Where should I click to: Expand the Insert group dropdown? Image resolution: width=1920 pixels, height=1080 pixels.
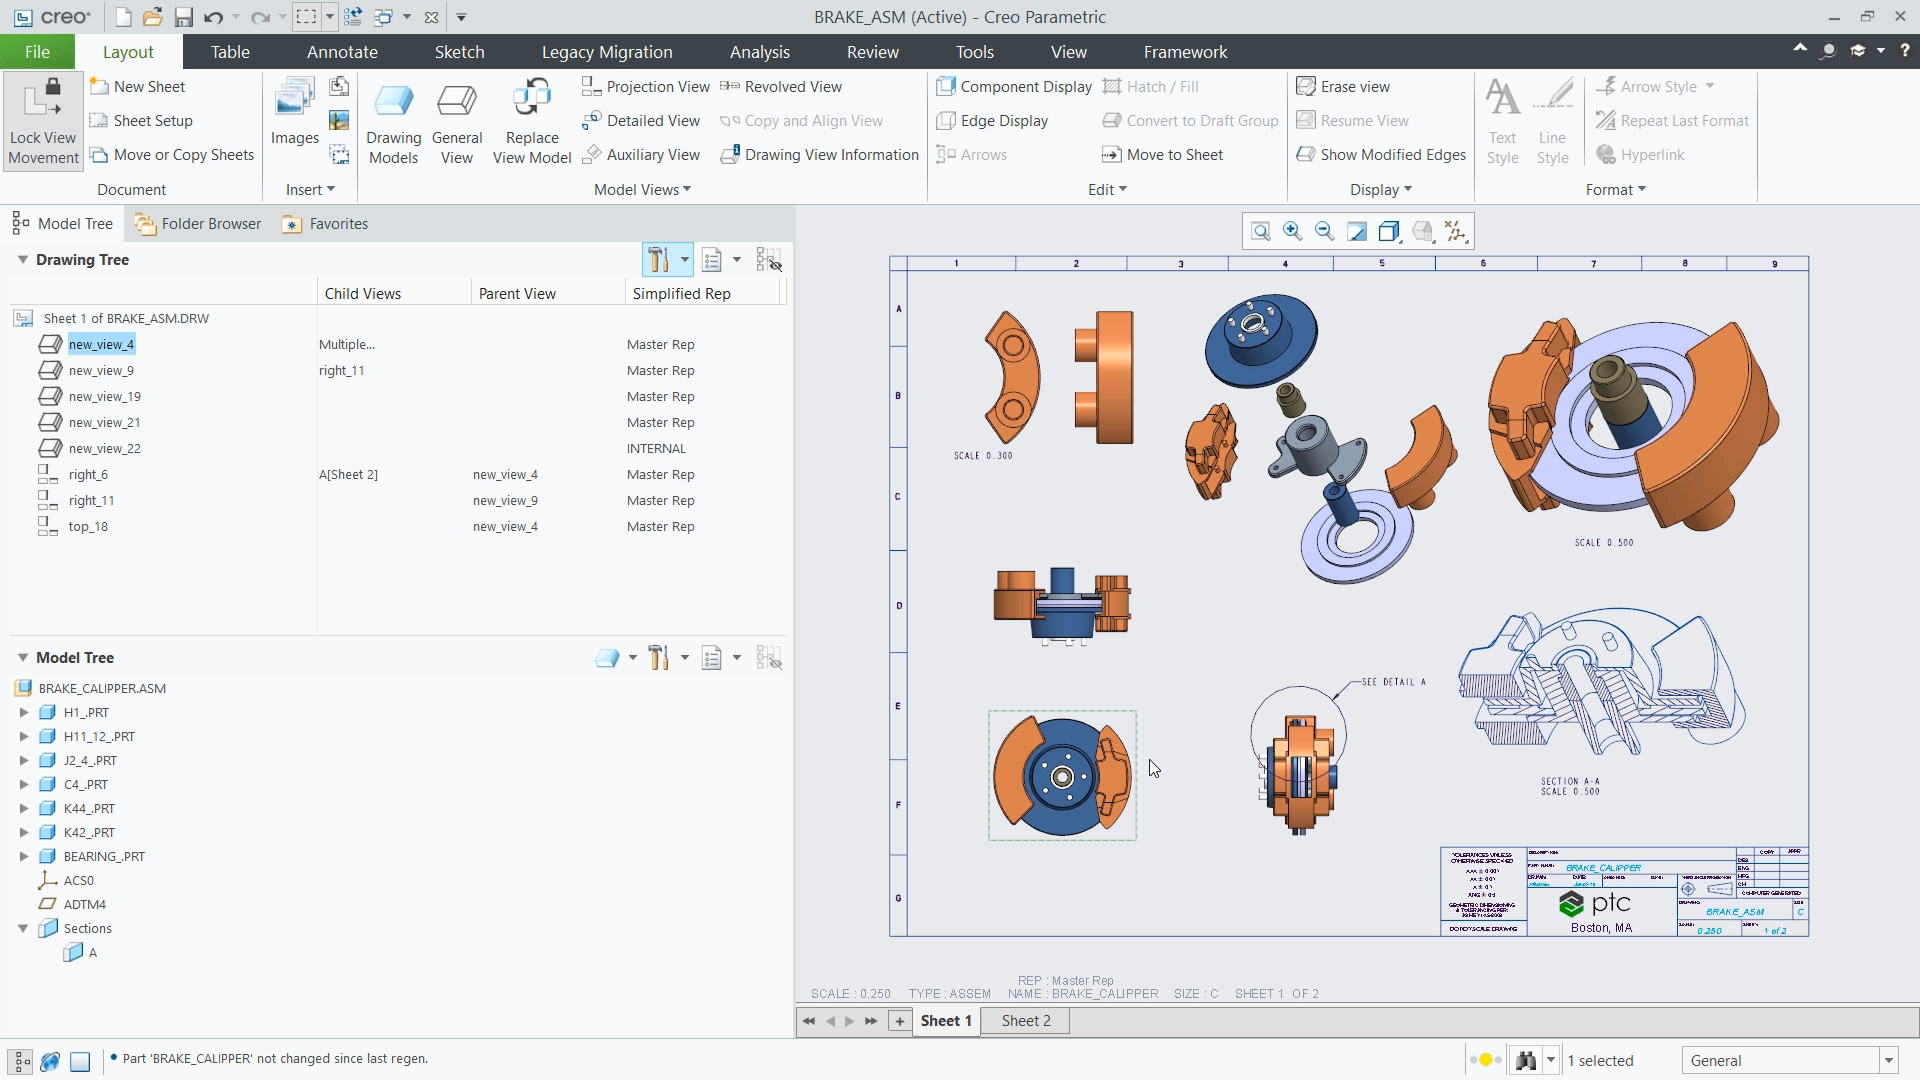pos(310,190)
